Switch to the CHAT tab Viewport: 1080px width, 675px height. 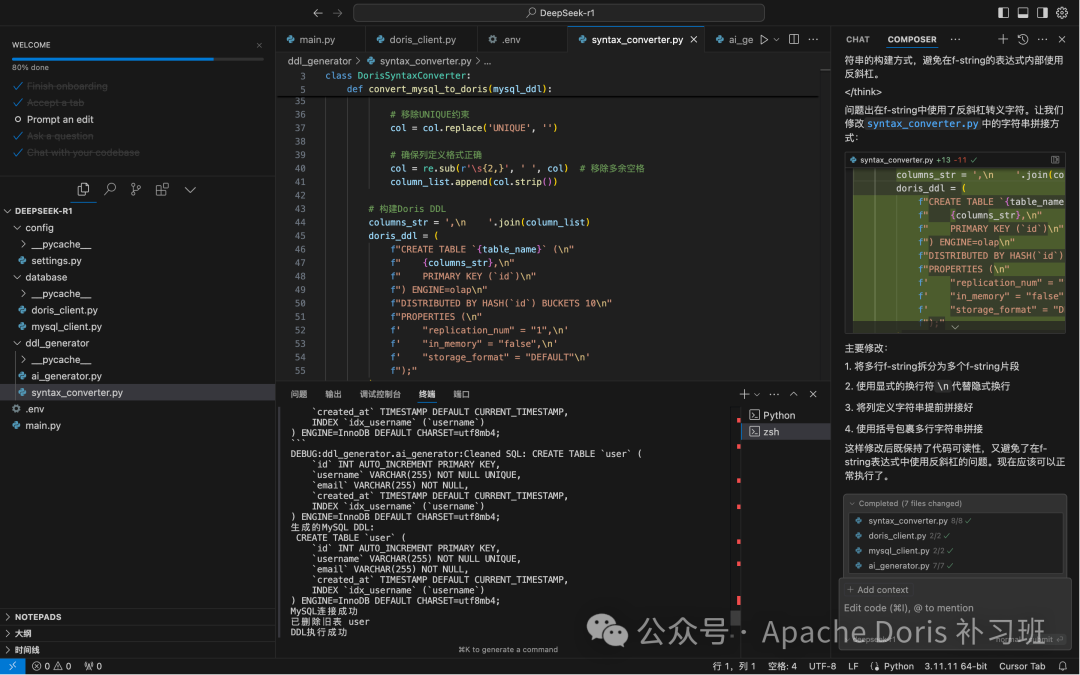(x=858, y=40)
